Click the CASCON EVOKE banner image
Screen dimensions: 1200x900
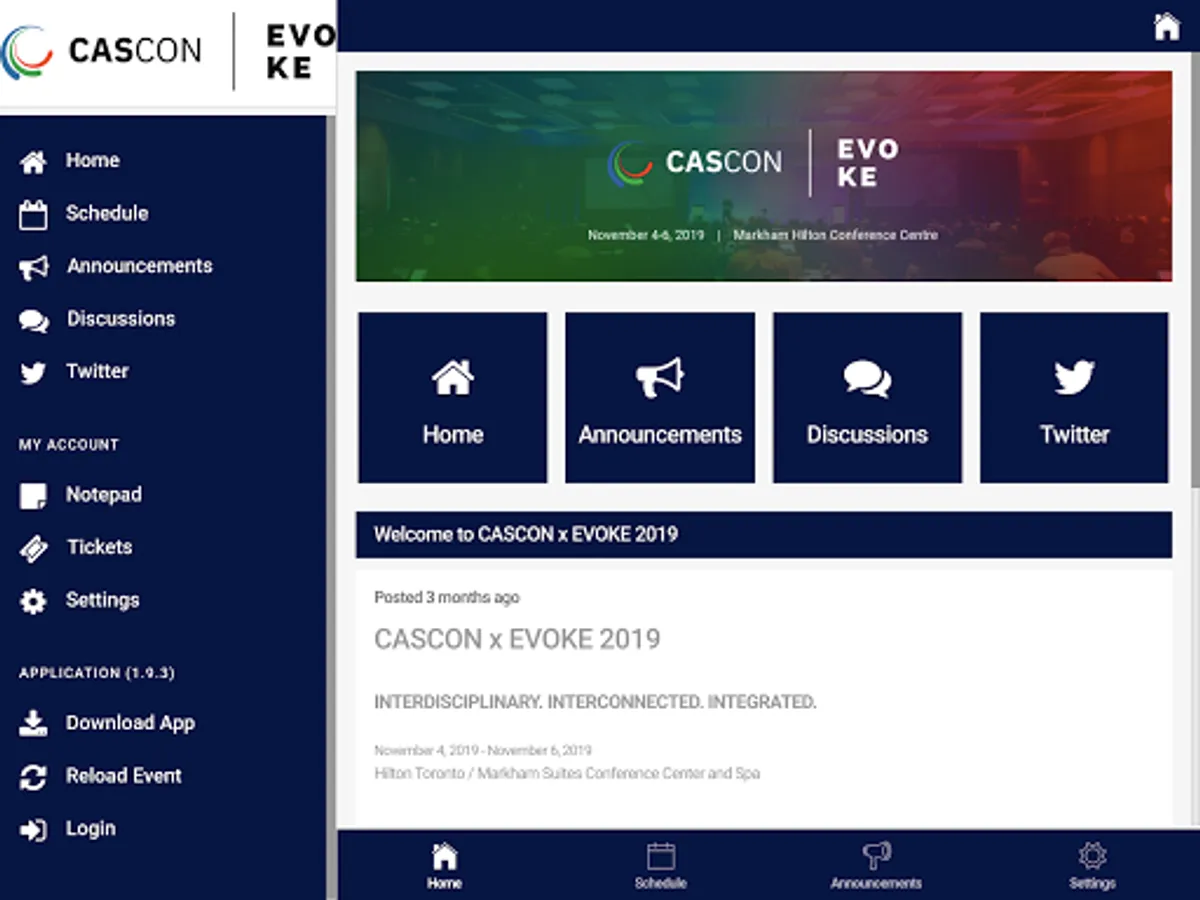pyautogui.click(x=764, y=176)
